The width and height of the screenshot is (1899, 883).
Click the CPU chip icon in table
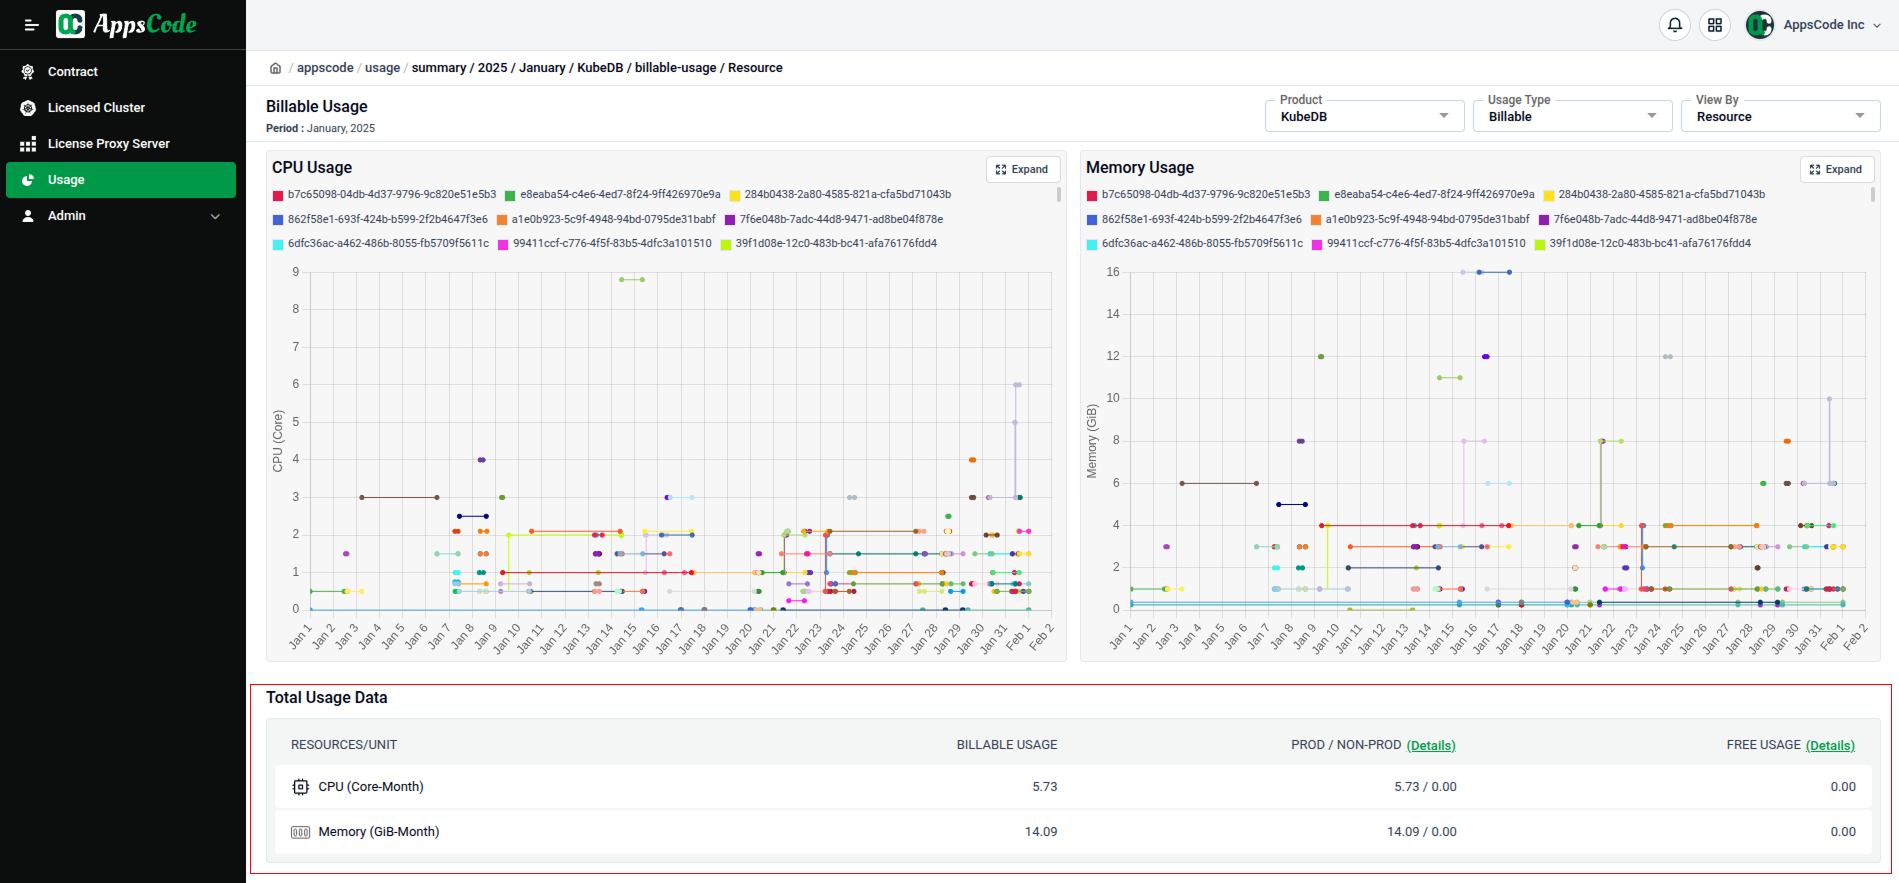click(300, 787)
